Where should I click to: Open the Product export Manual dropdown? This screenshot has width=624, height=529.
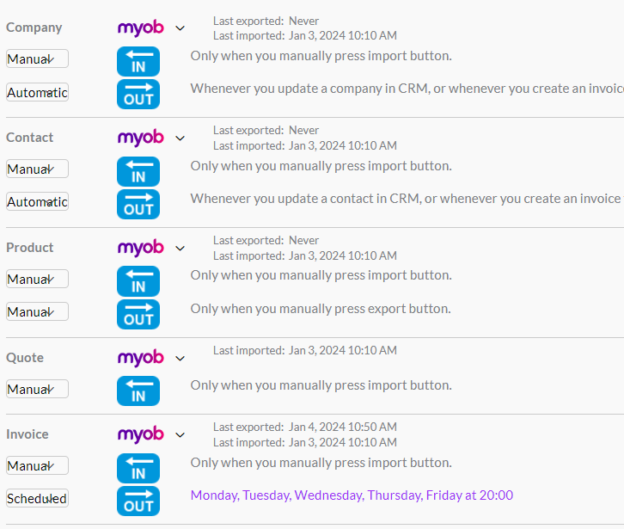[37, 311]
